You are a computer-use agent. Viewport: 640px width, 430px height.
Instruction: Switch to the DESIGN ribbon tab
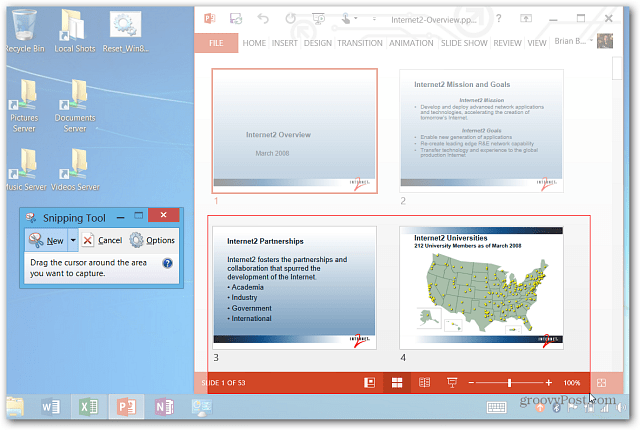click(318, 43)
